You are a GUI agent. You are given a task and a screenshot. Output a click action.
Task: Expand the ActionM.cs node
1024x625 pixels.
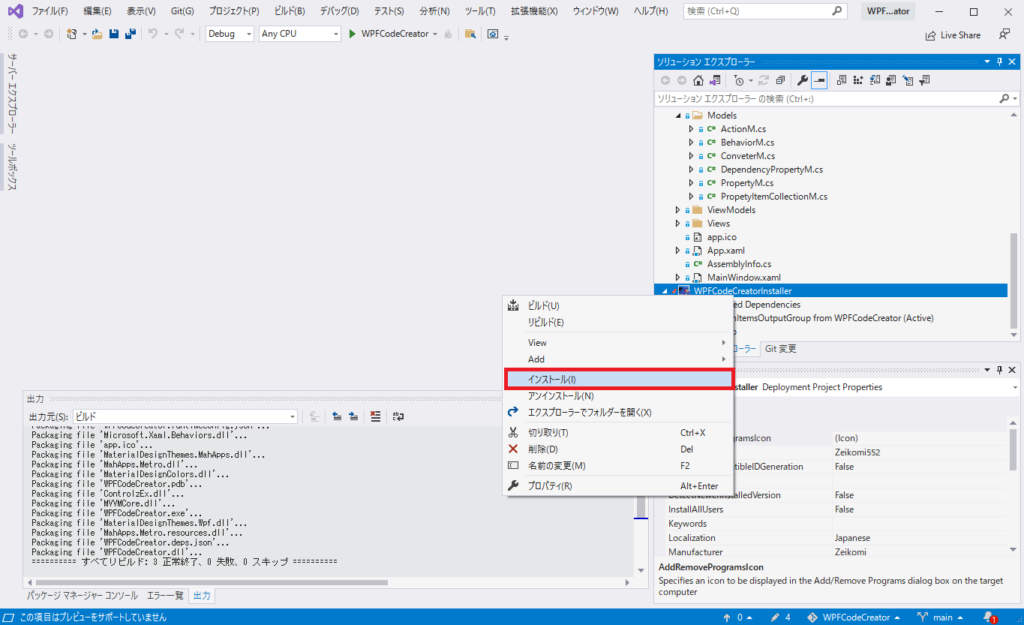pos(691,129)
